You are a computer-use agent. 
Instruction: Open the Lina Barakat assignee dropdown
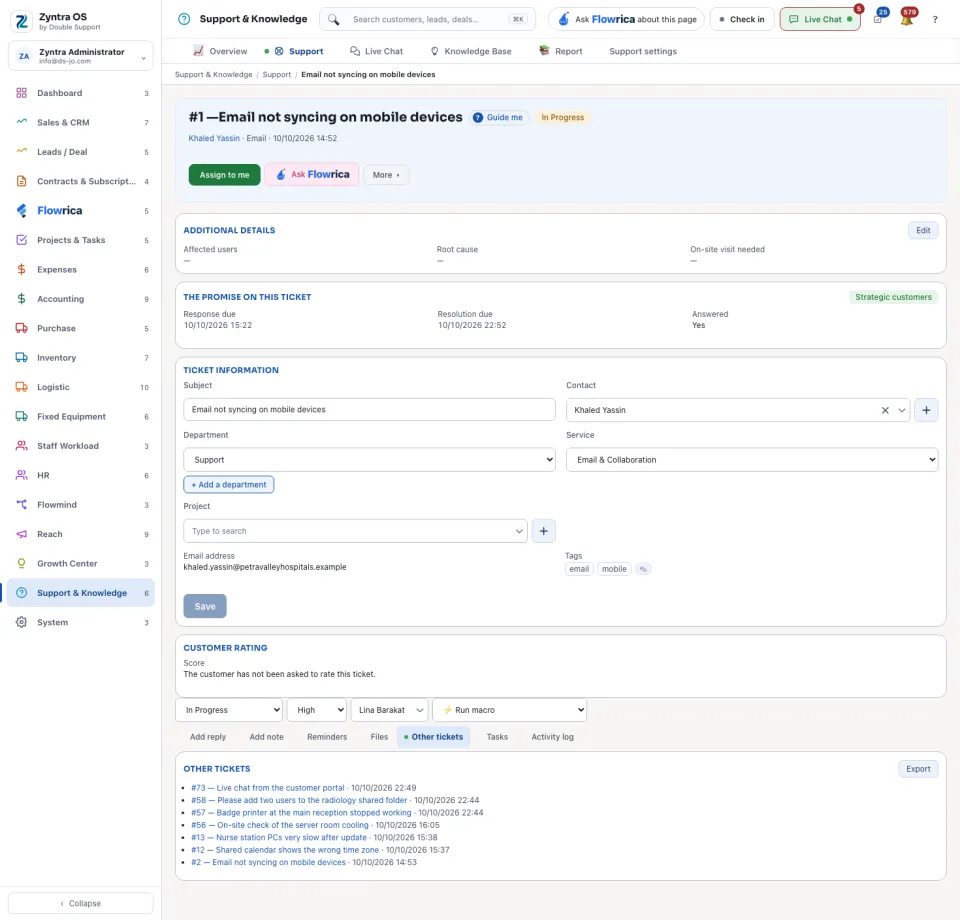389,710
